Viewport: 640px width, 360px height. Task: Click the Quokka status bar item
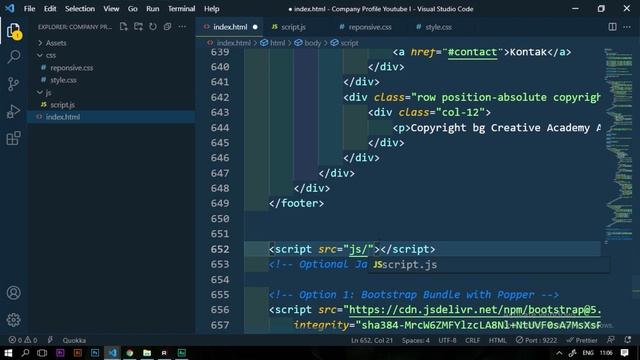pyautogui.click(x=74, y=340)
